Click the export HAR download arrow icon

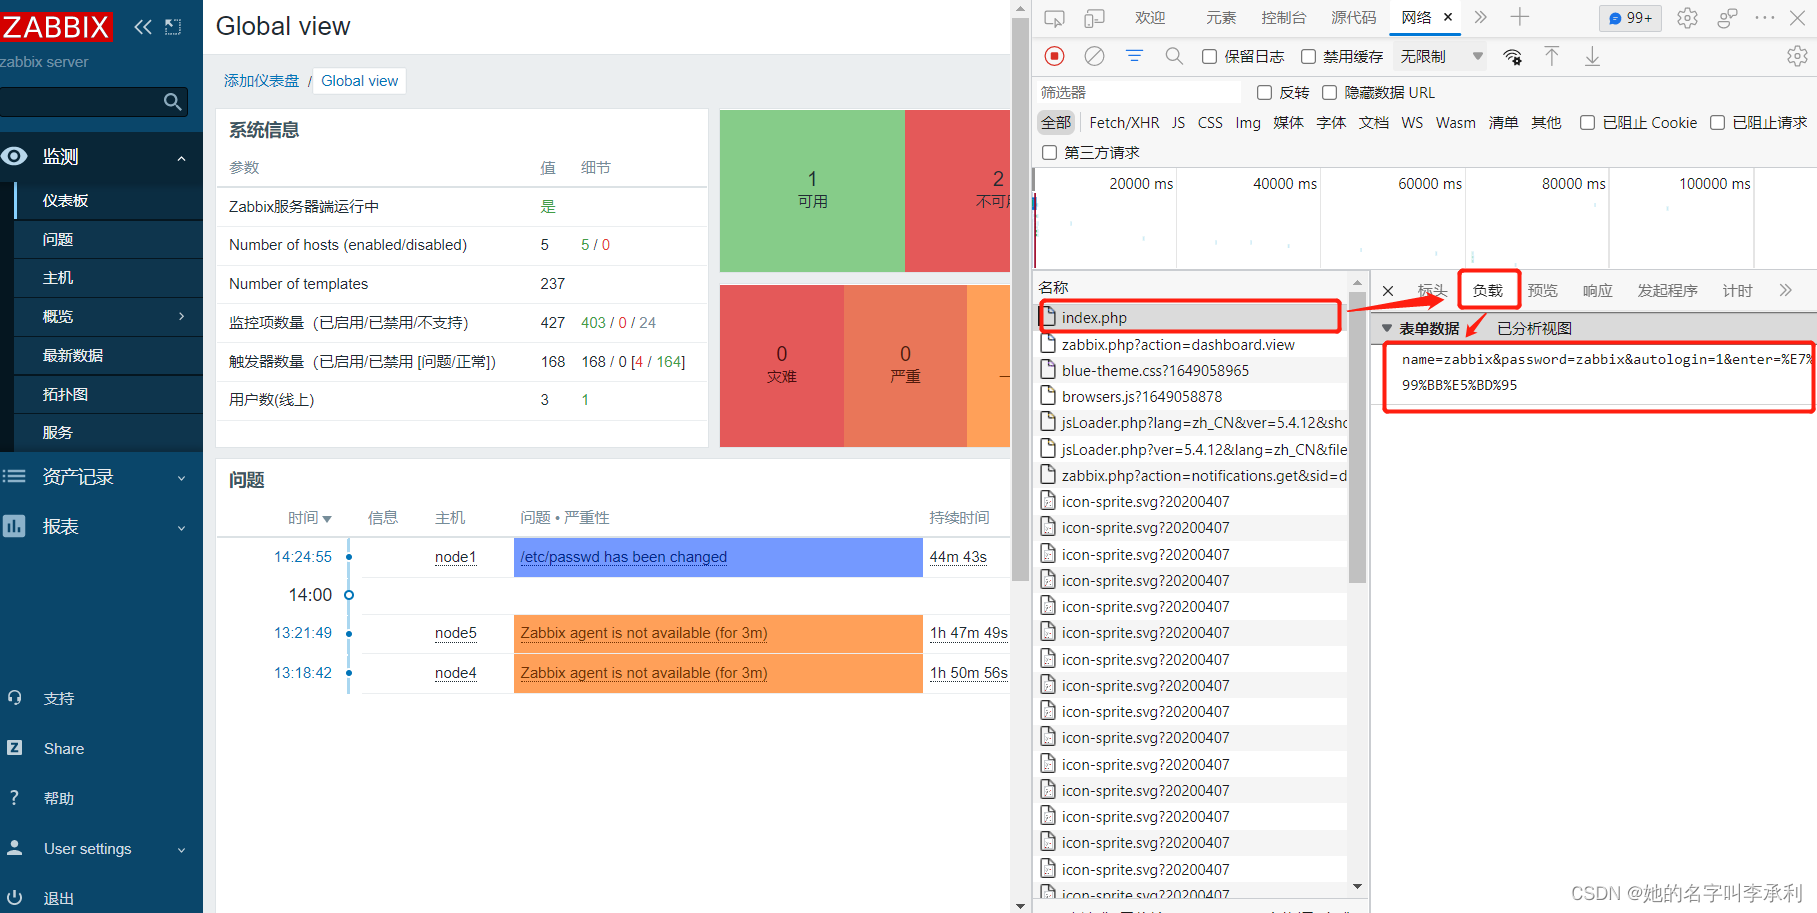tap(1592, 56)
